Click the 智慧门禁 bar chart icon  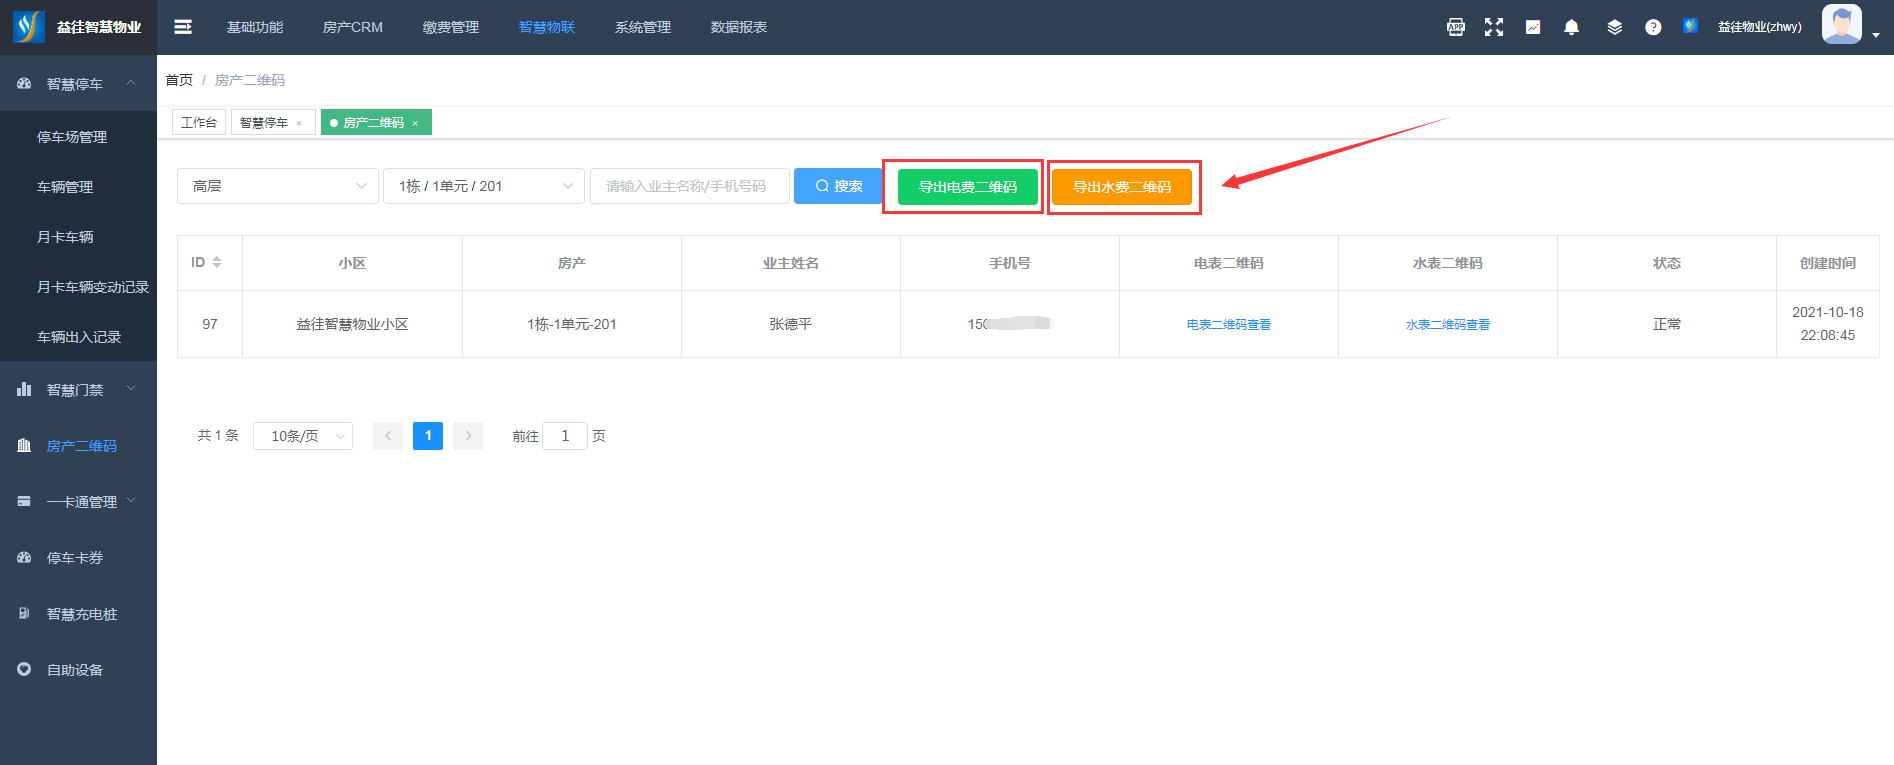[24, 390]
